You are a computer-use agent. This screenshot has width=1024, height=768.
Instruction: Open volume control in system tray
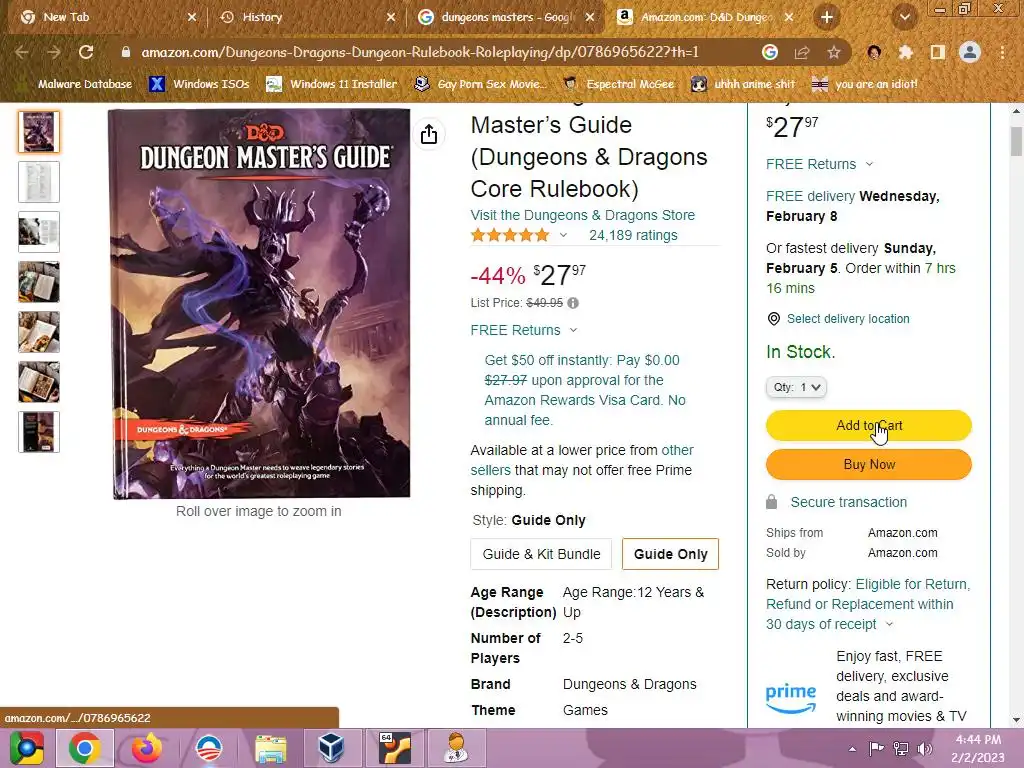point(925,749)
